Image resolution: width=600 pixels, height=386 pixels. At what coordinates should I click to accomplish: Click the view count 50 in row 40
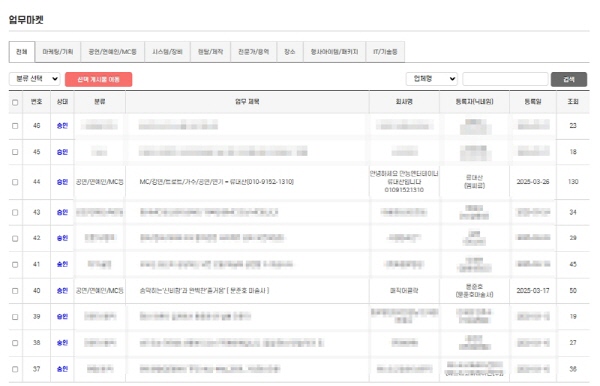tap(573, 290)
